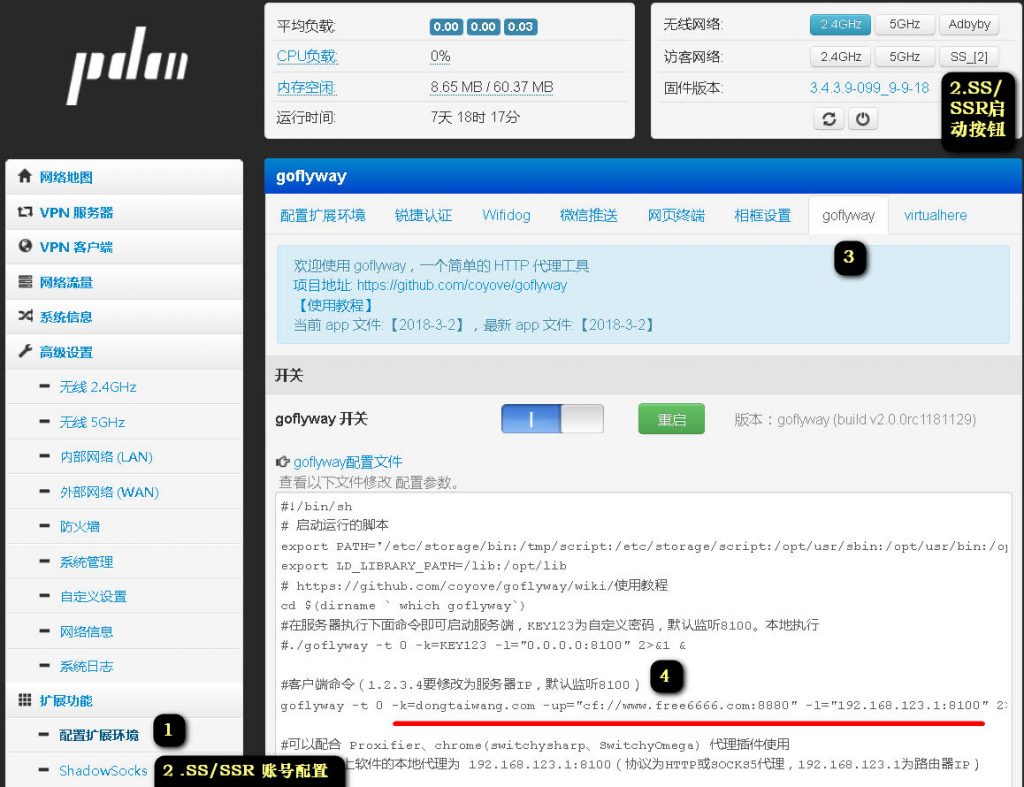Click the shuffle icon beside 系统信息
This screenshot has height=787, width=1024.
(25, 316)
